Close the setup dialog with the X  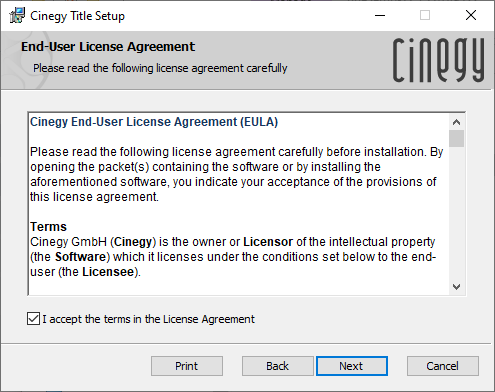(471, 15)
